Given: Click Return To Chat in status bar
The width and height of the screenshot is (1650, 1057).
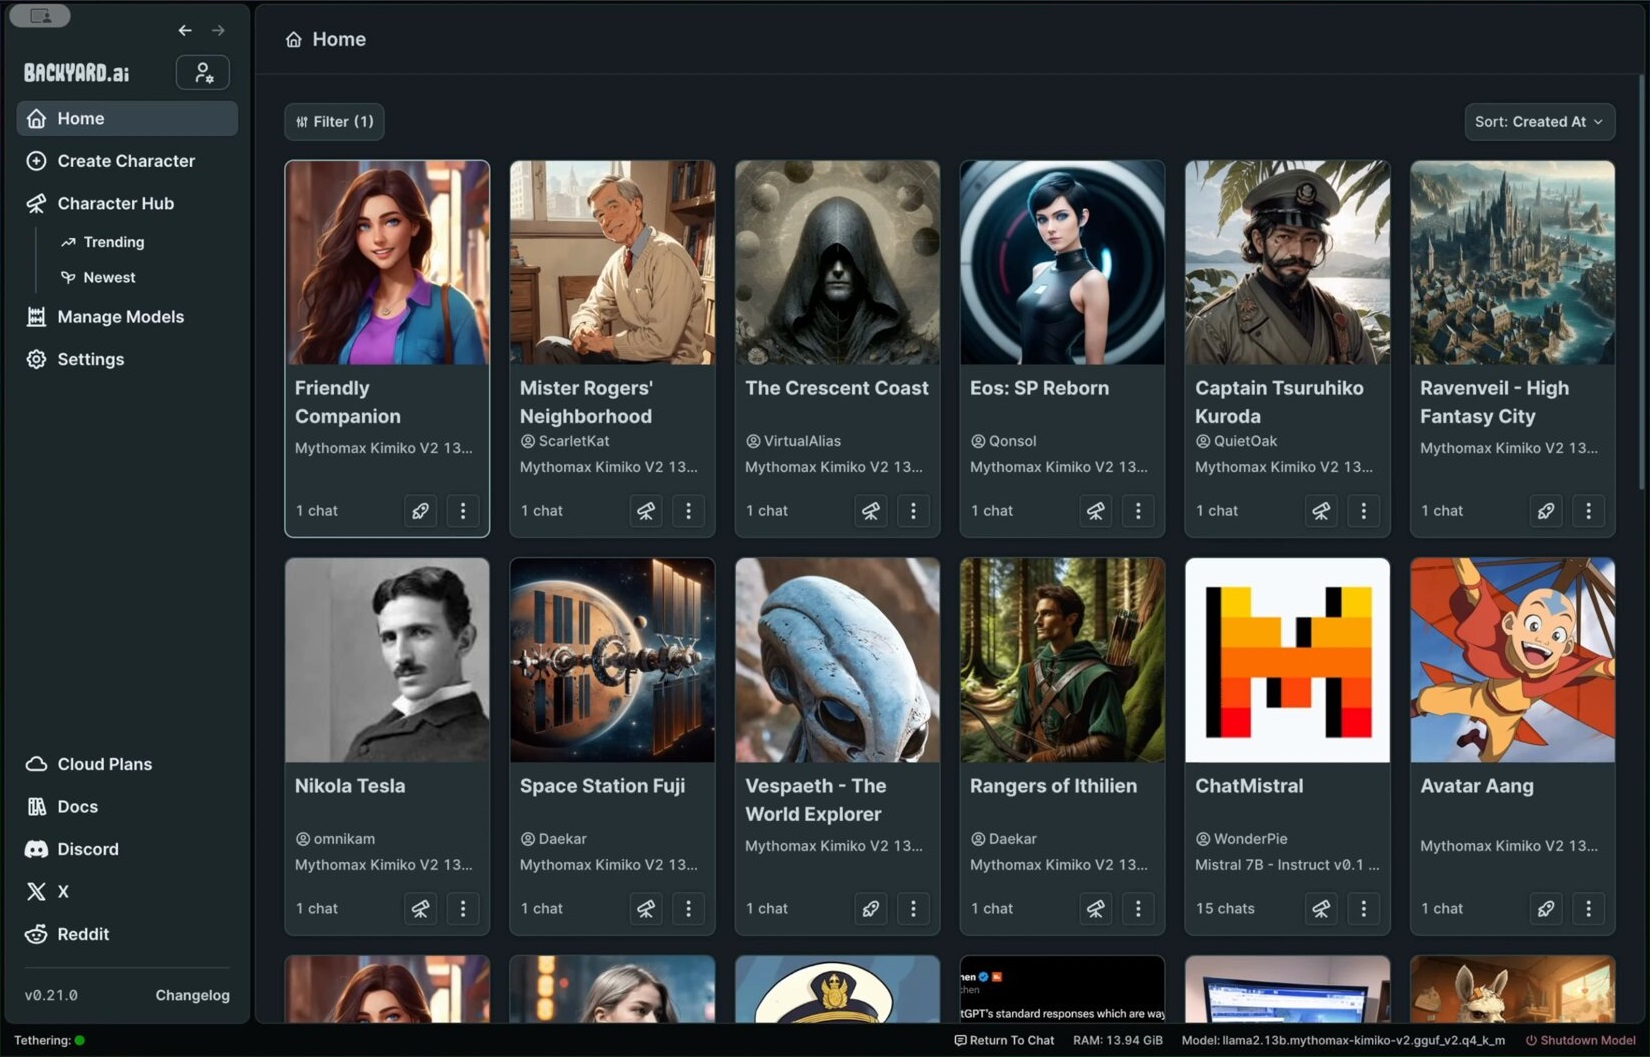Looking at the screenshot, I should point(1004,1040).
